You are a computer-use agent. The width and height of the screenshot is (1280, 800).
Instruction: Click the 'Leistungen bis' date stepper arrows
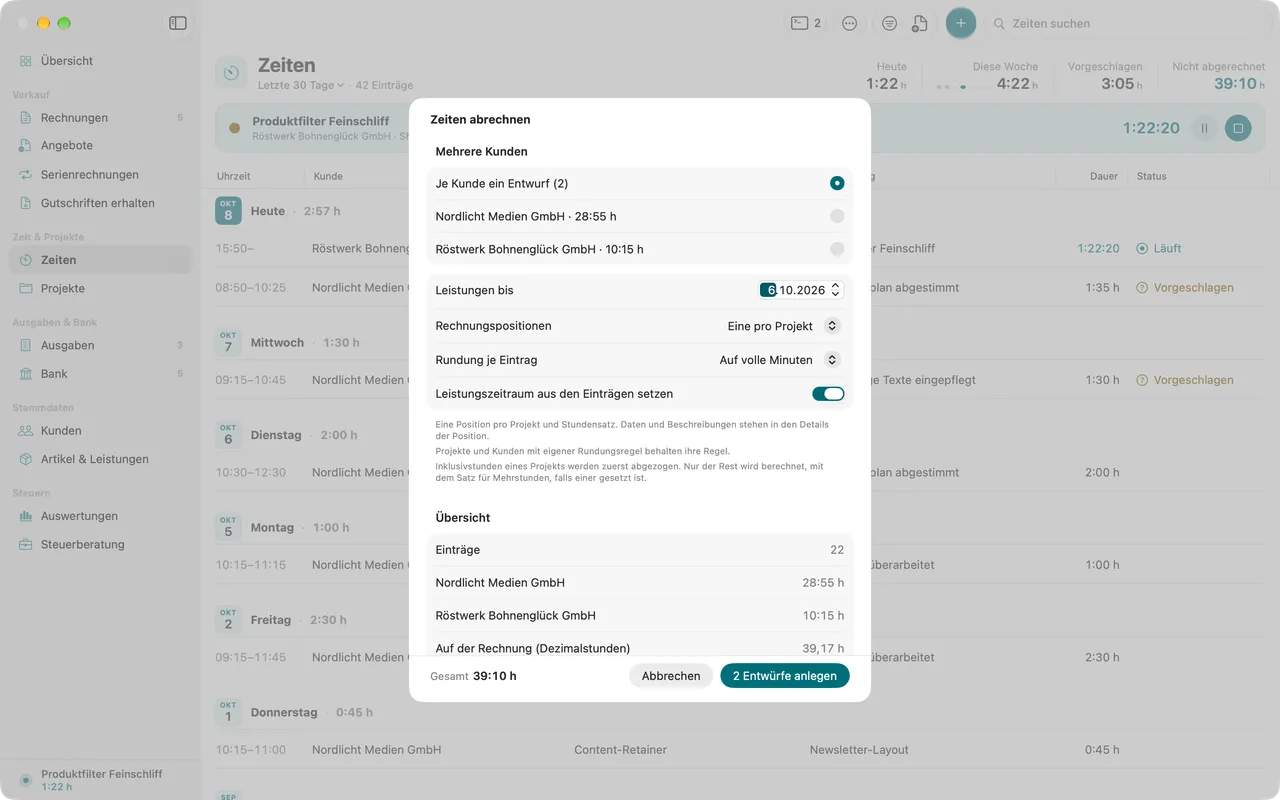(836, 290)
